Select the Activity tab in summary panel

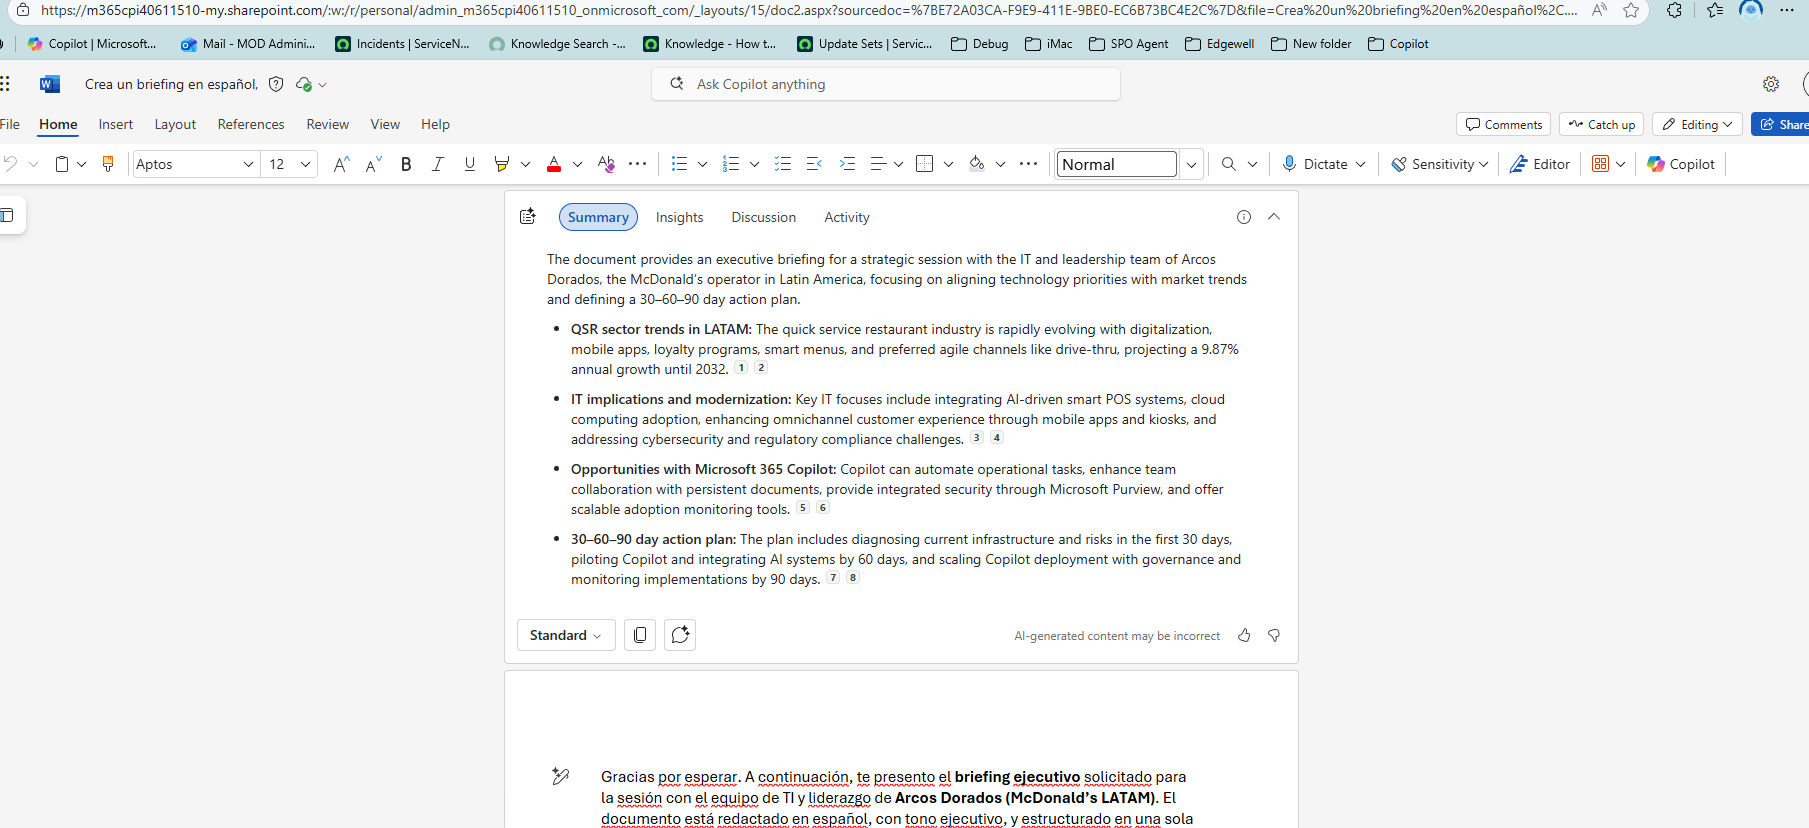pyautogui.click(x=847, y=217)
